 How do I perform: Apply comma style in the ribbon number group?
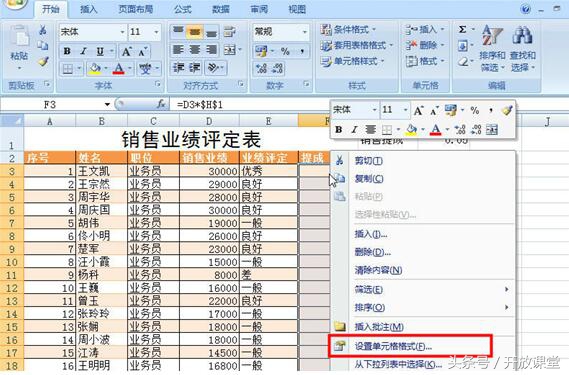point(302,51)
